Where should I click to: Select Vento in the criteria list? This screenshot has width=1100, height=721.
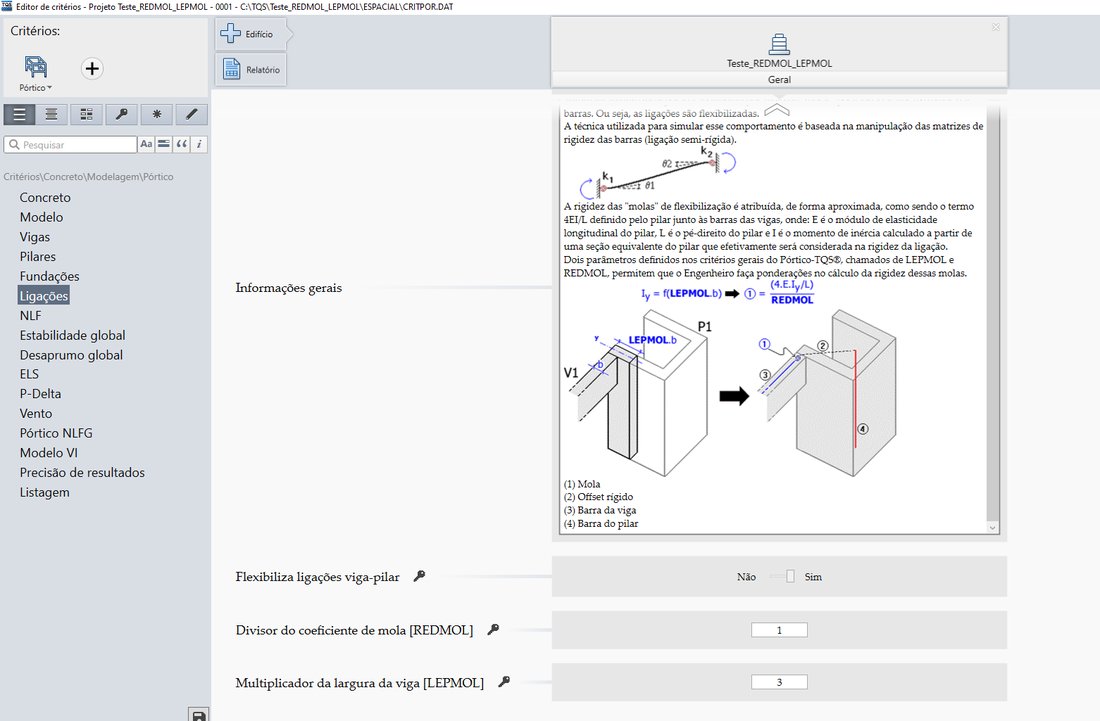pyautogui.click(x=36, y=414)
